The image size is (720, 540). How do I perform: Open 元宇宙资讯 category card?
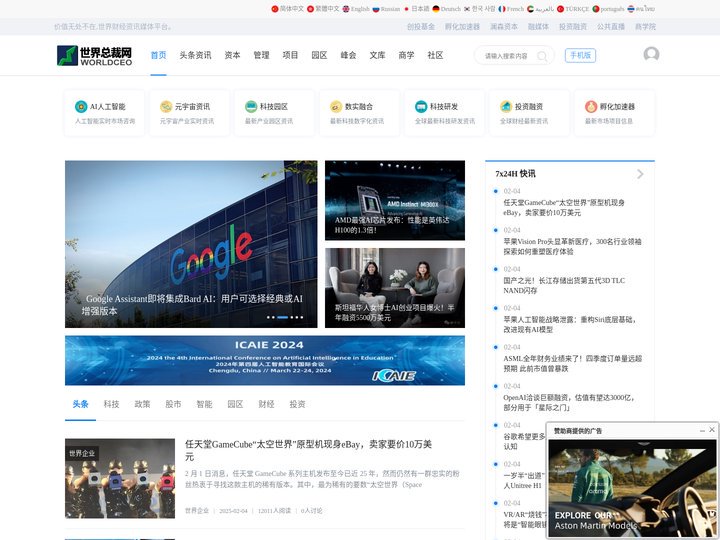(189, 113)
